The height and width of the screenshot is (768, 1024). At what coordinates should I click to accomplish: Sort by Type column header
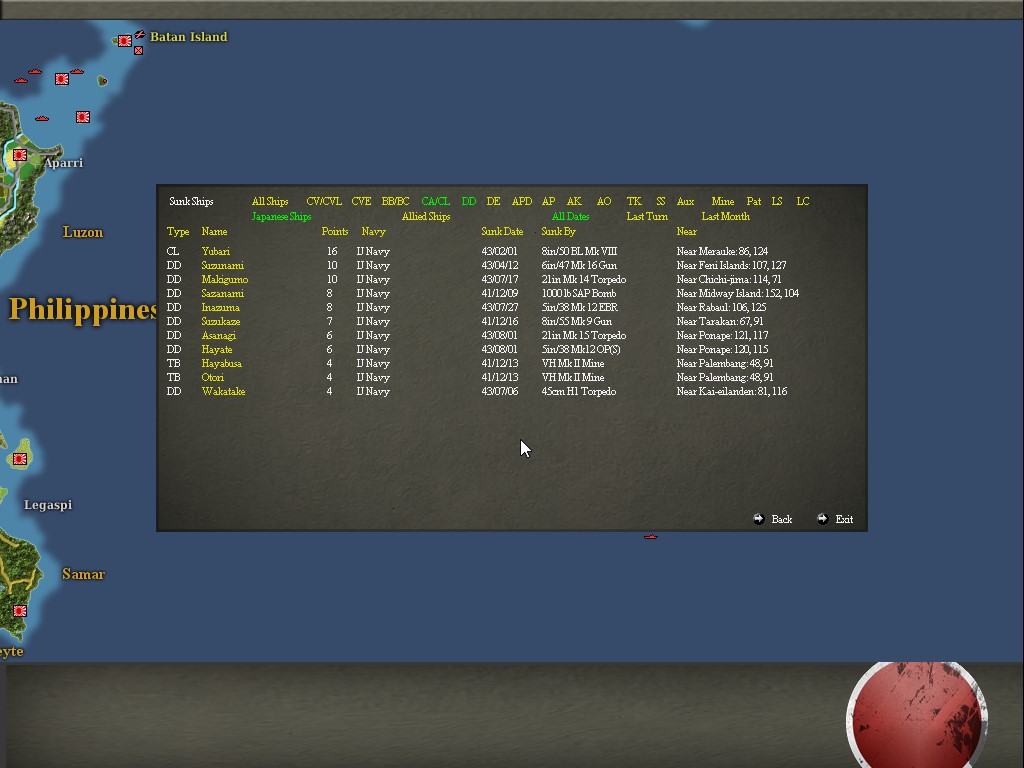(x=178, y=232)
